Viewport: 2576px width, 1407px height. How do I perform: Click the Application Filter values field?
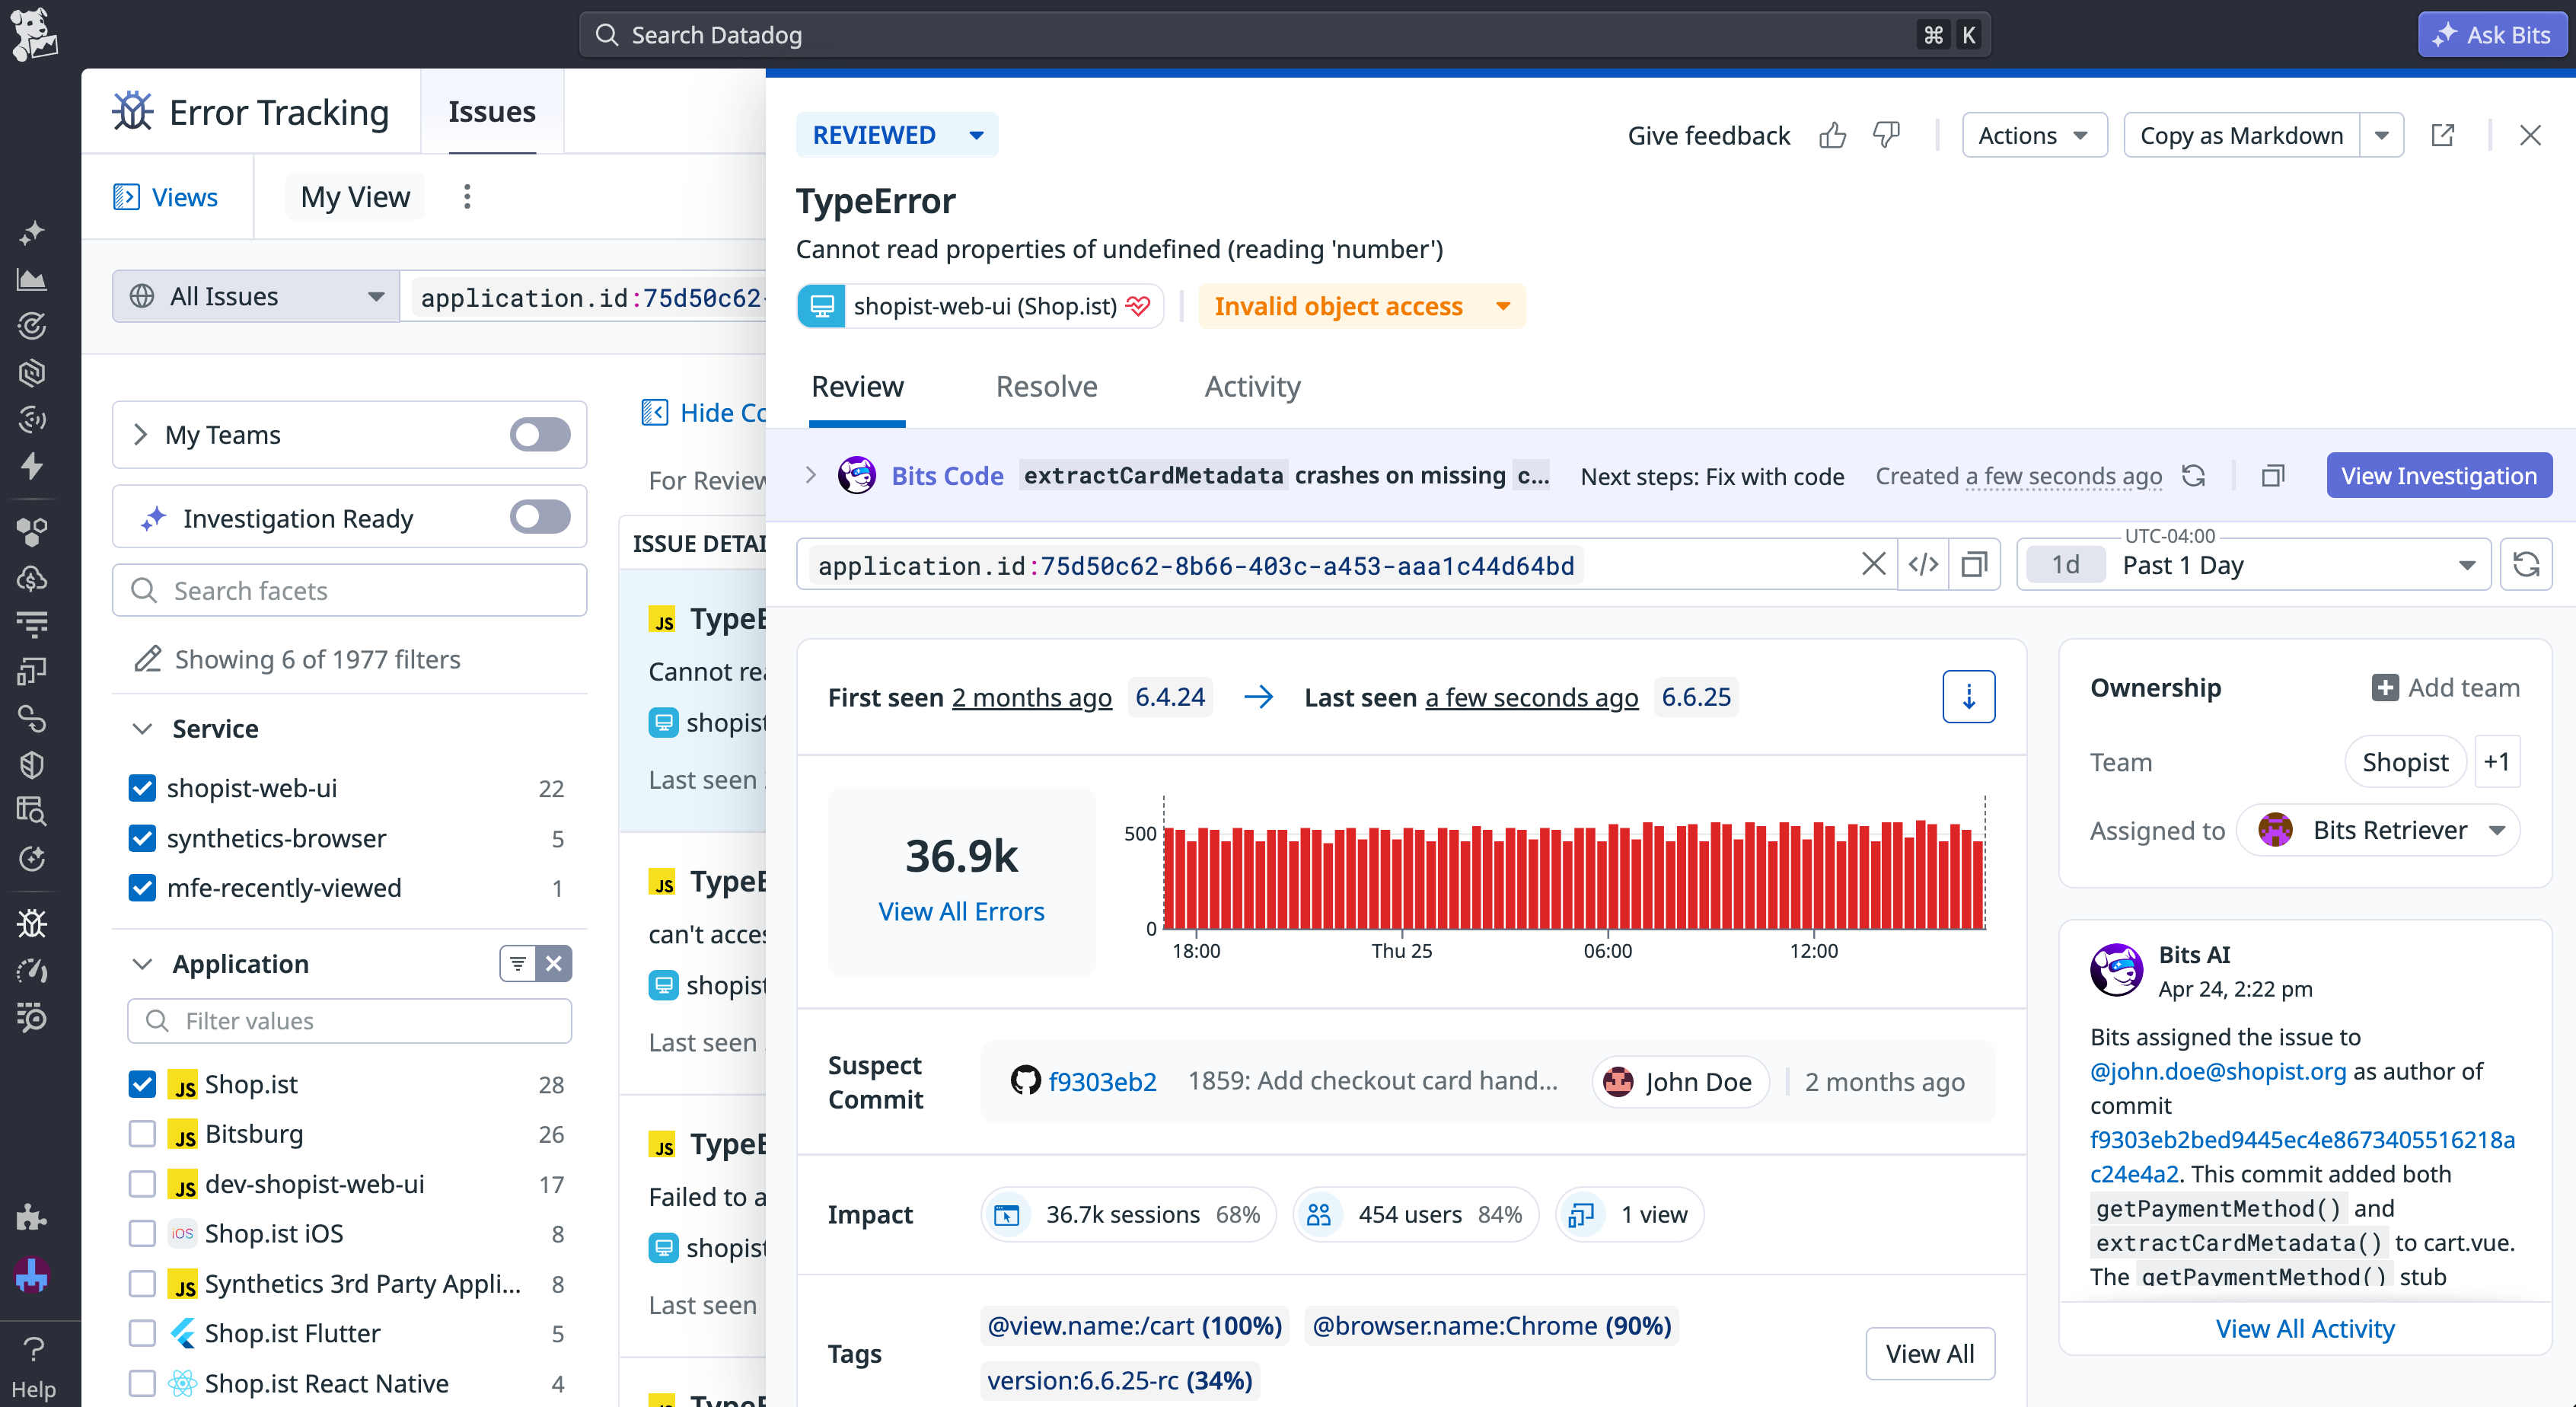tap(349, 1021)
